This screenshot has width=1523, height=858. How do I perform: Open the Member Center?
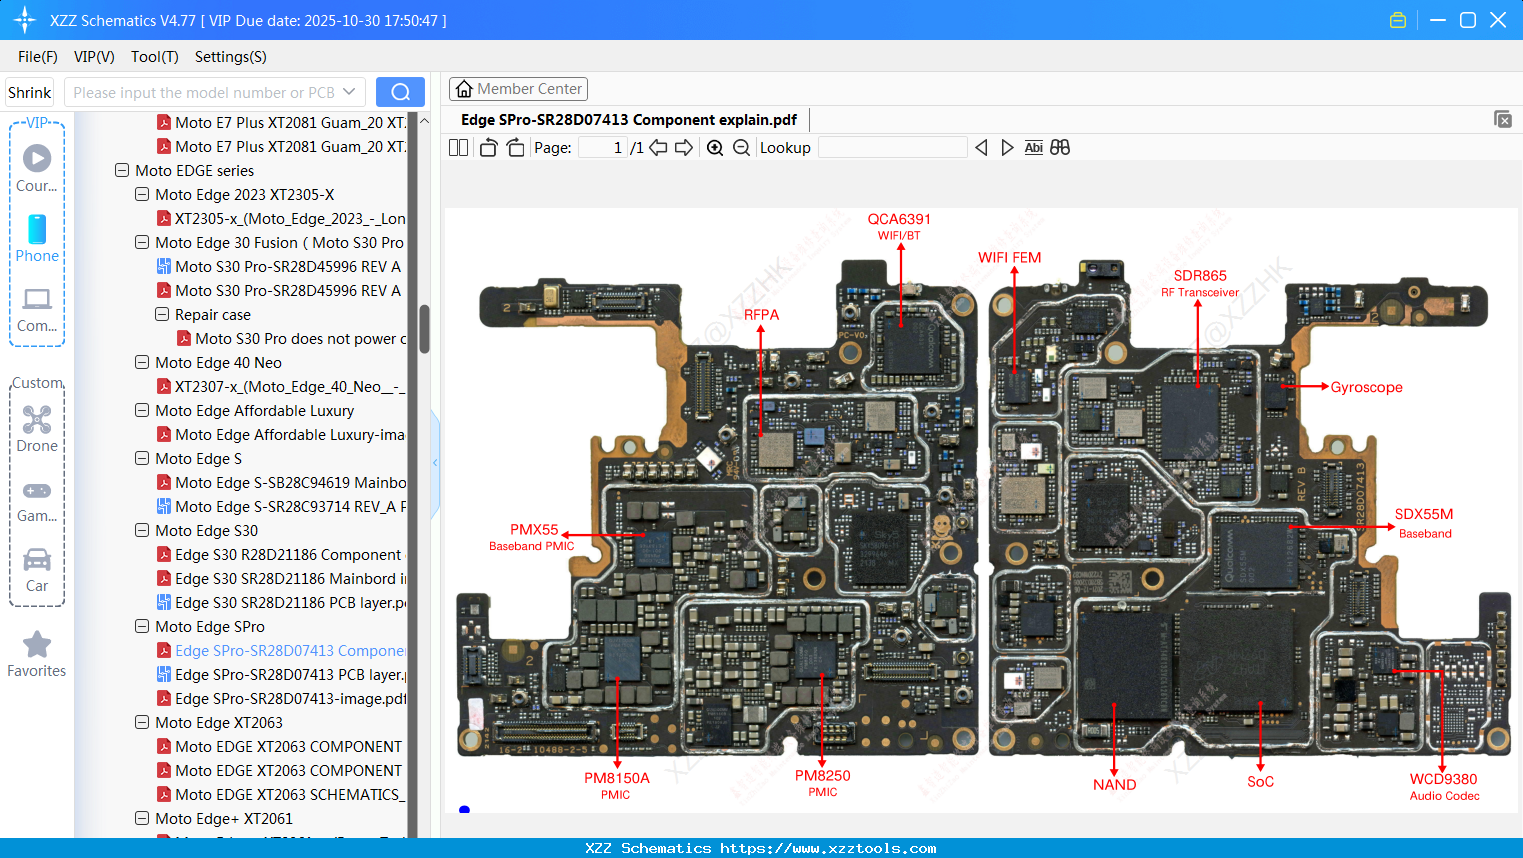(518, 88)
